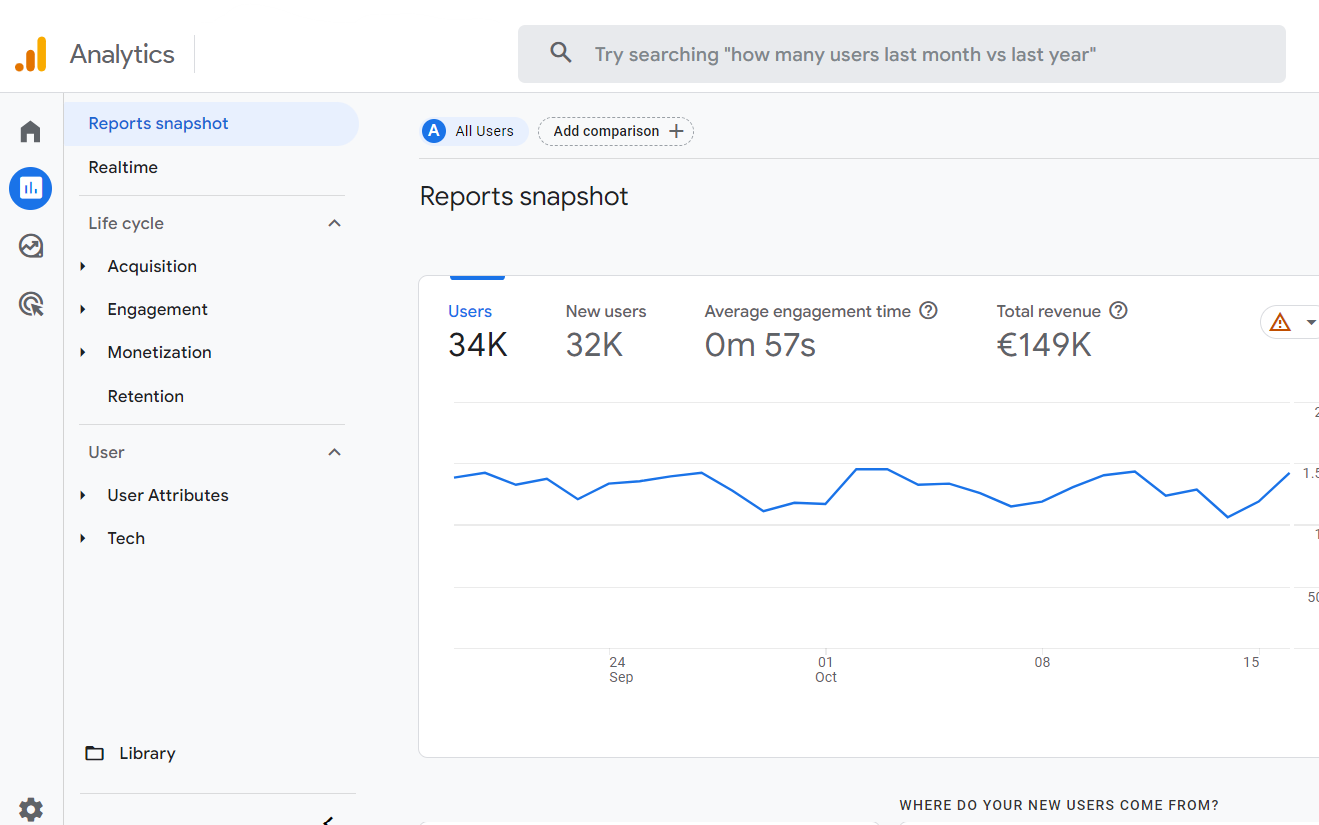Open the Retention report
This screenshot has height=825, width=1319.
146,396
